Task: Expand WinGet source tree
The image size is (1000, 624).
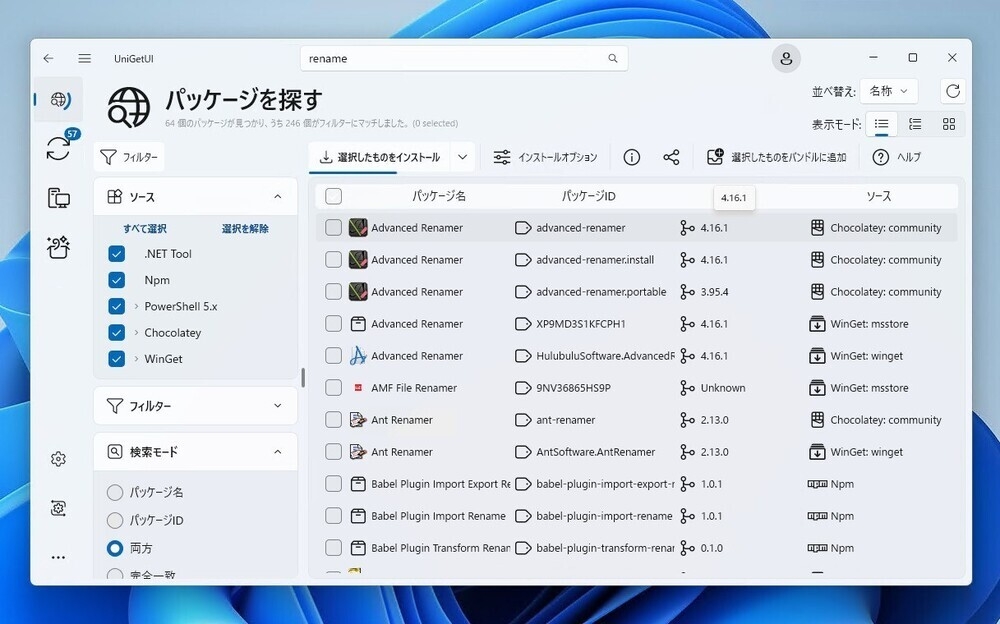Action: click(x=136, y=359)
